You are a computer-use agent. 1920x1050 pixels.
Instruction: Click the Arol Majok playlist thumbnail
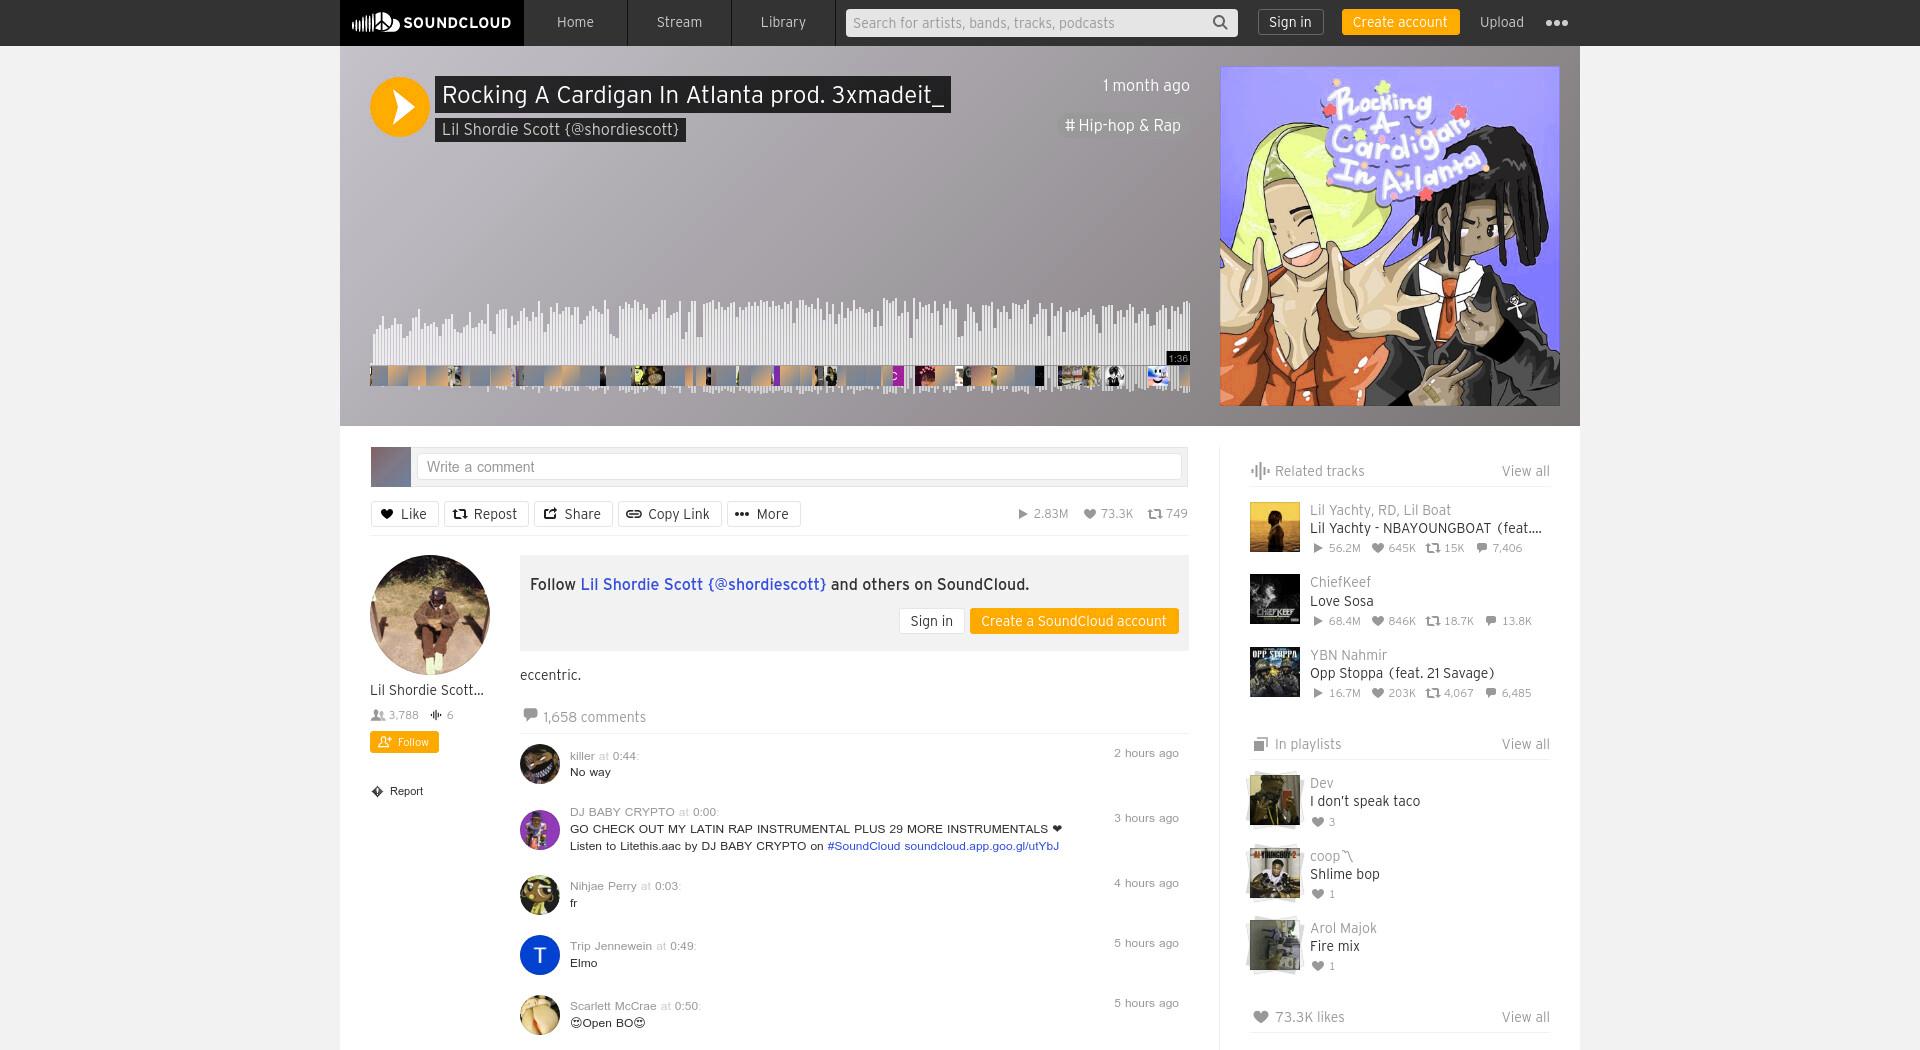click(1275, 945)
